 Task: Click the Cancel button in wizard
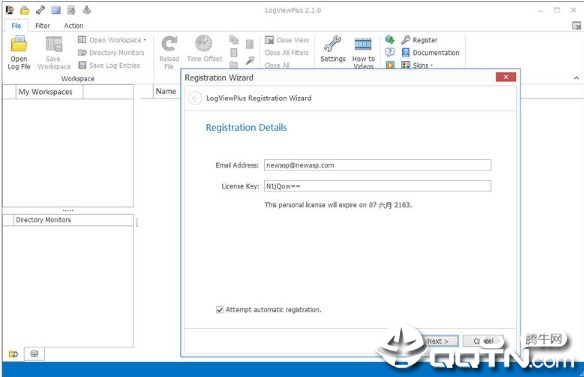click(483, 341)
